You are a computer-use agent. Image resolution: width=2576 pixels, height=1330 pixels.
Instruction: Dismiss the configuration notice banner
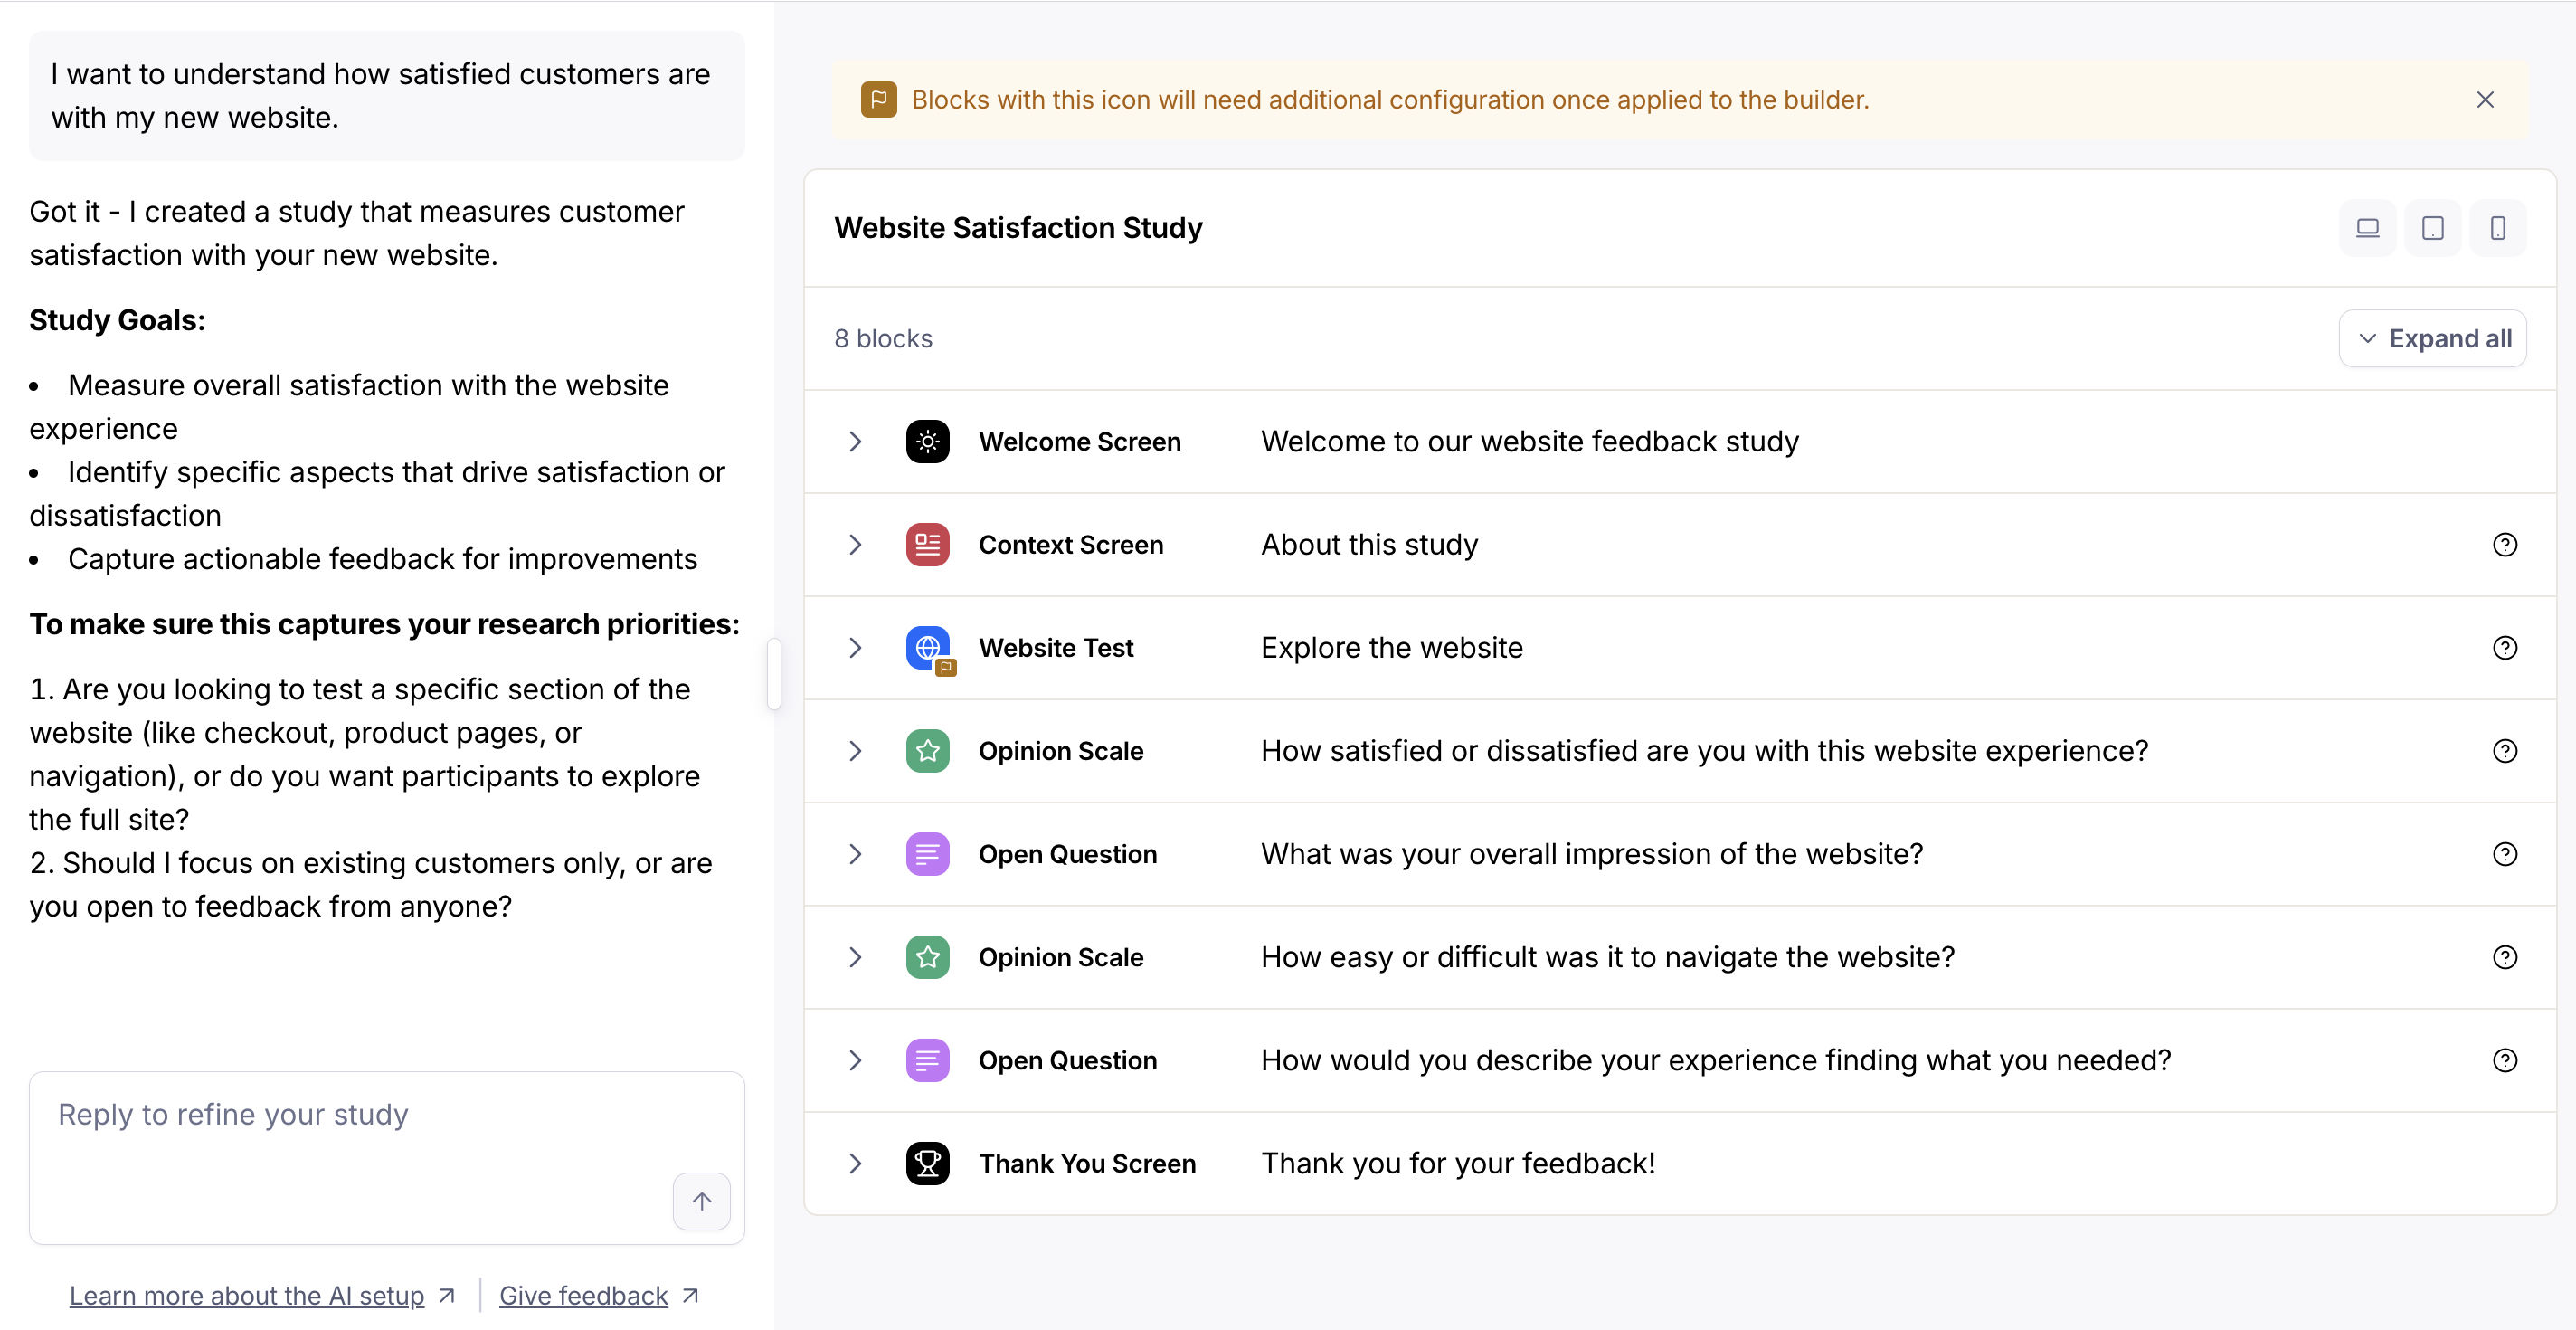click(x=2484, y=100)
